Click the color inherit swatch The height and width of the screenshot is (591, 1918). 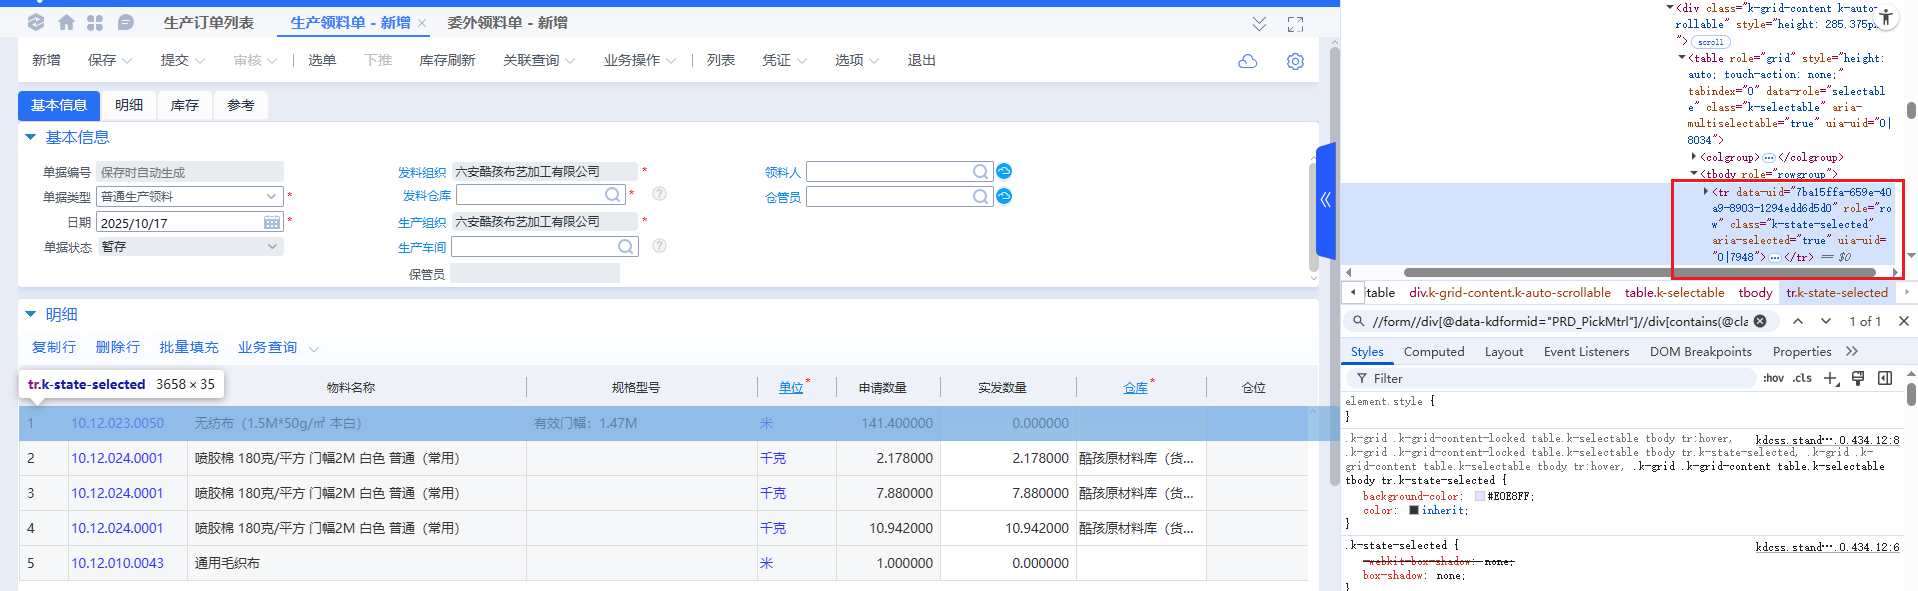click(1414, 510)
